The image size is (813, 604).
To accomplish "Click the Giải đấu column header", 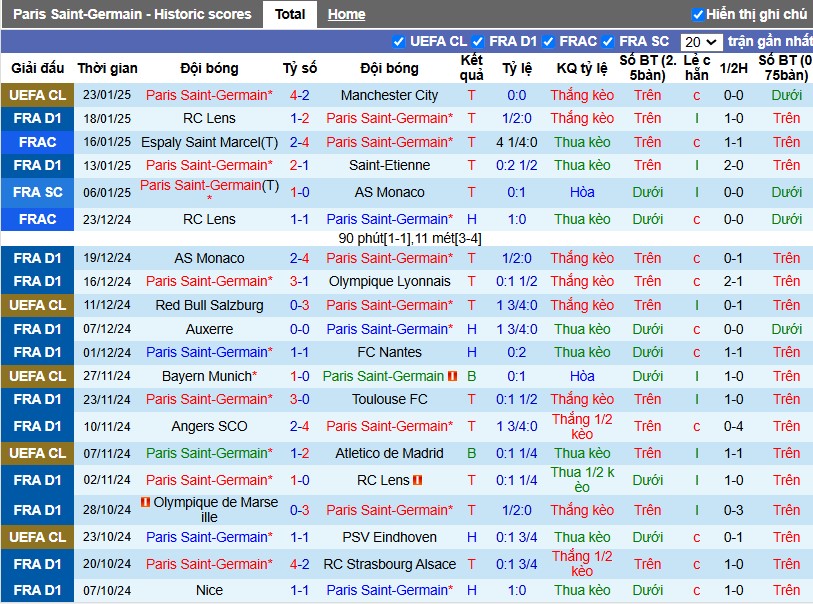I will (x=37, y=68).
